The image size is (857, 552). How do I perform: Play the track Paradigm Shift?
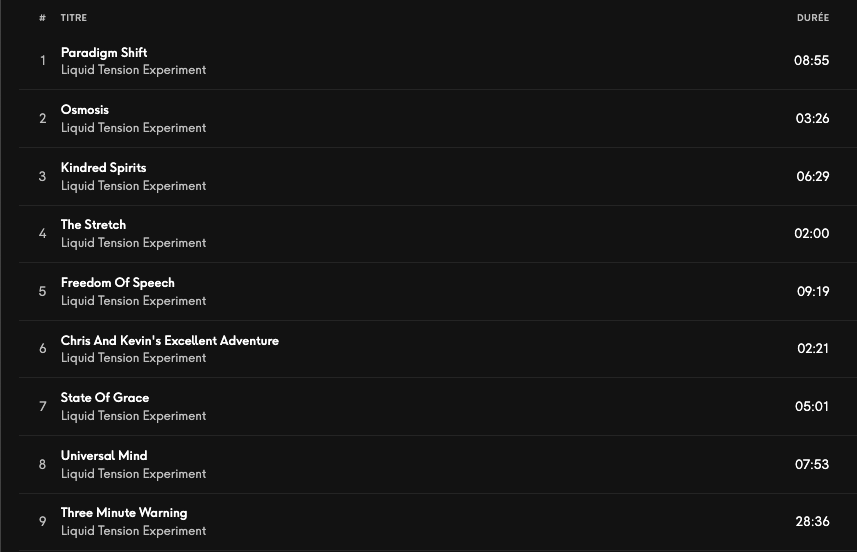[104, 52]
